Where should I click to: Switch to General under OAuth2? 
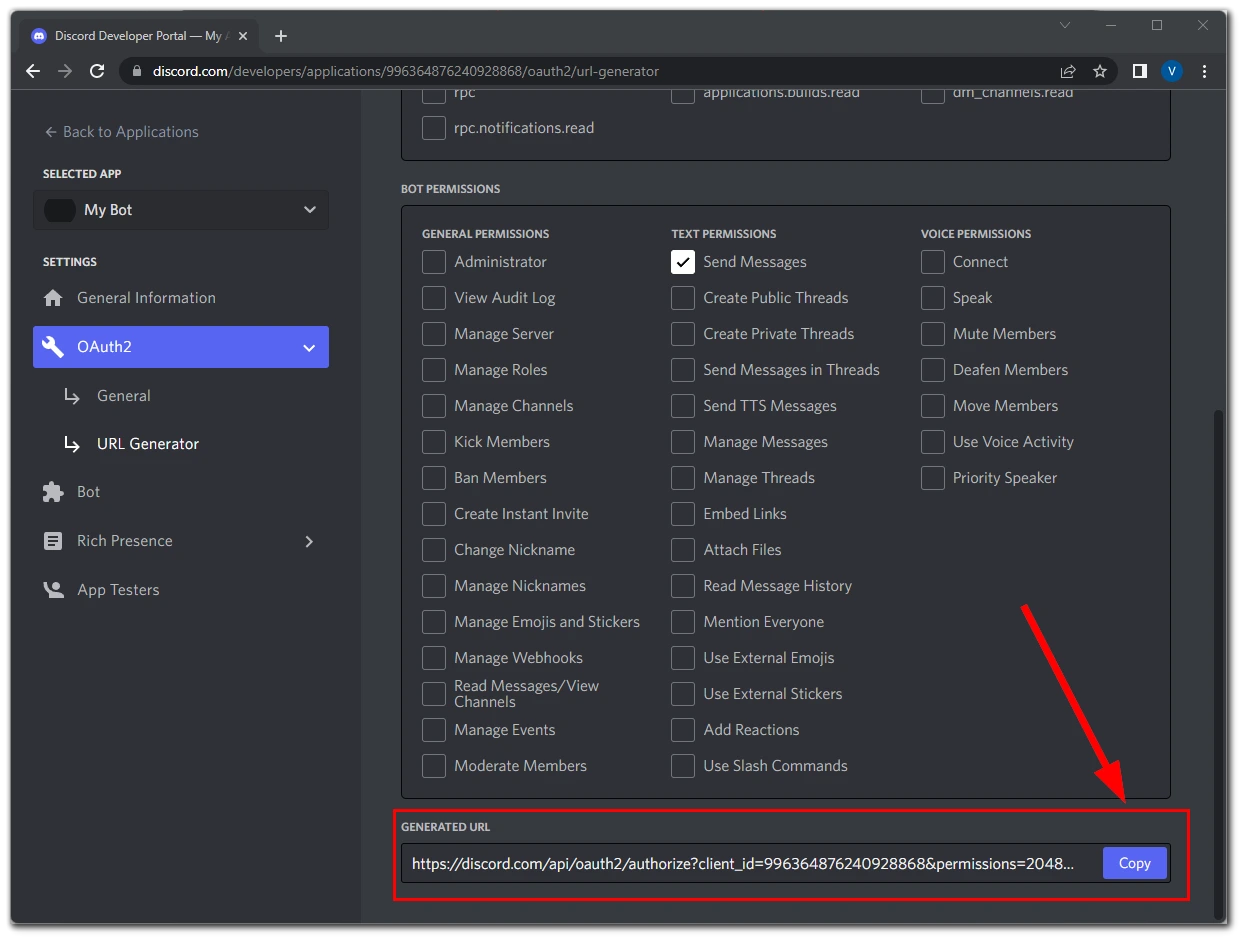click(x=123, y=395)
